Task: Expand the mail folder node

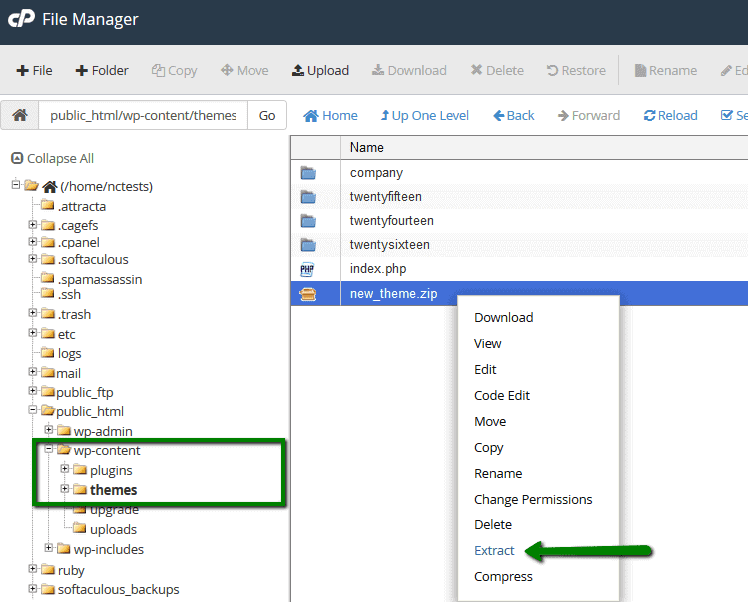Action: 33,373
